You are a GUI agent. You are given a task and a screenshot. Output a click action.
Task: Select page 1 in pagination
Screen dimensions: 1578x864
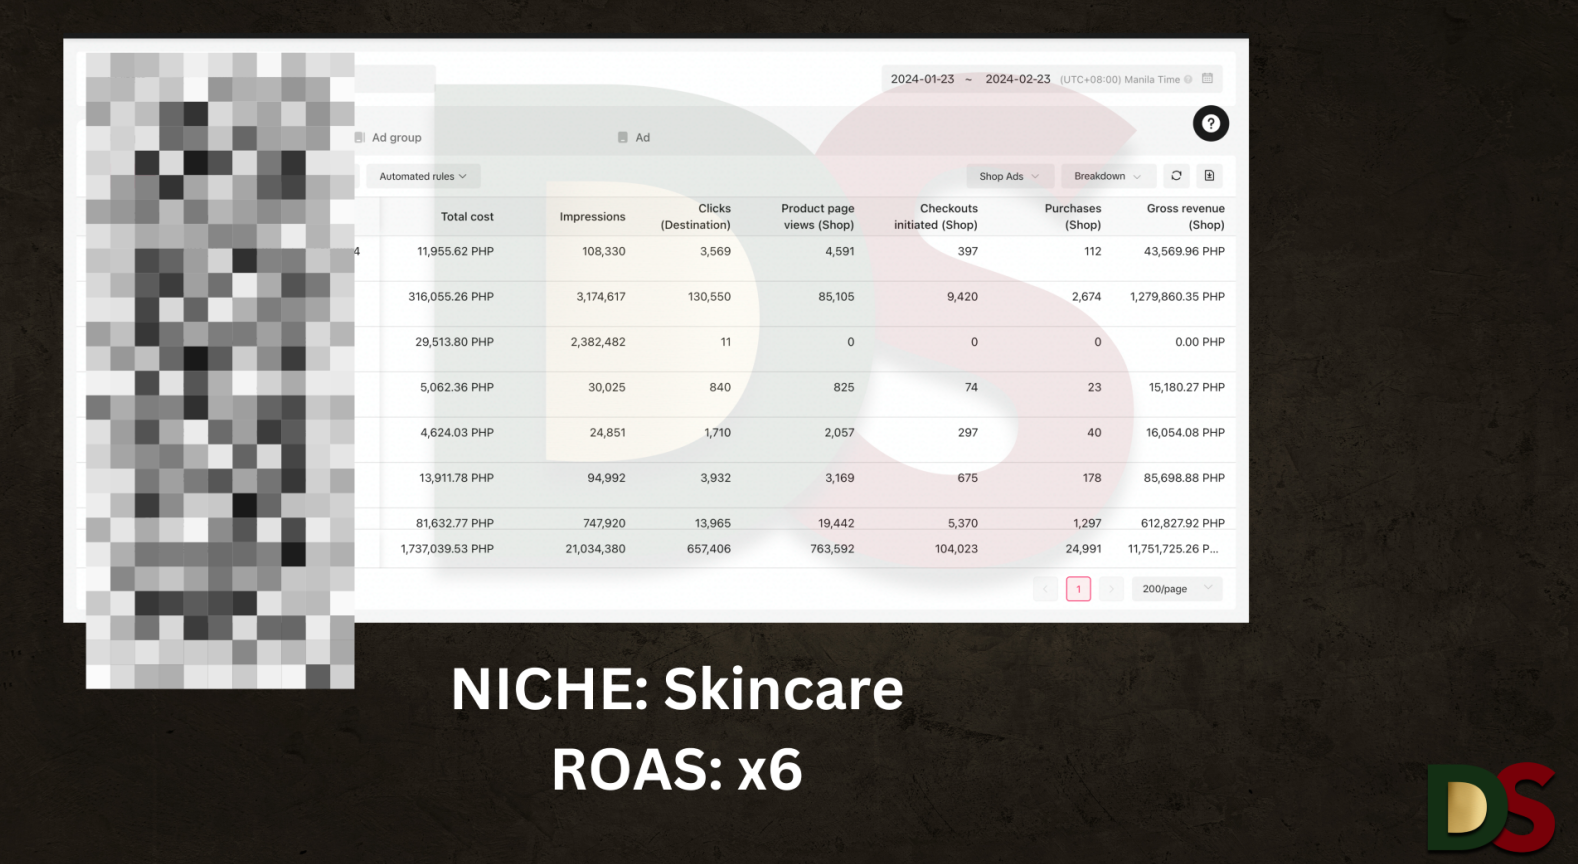1078,589
